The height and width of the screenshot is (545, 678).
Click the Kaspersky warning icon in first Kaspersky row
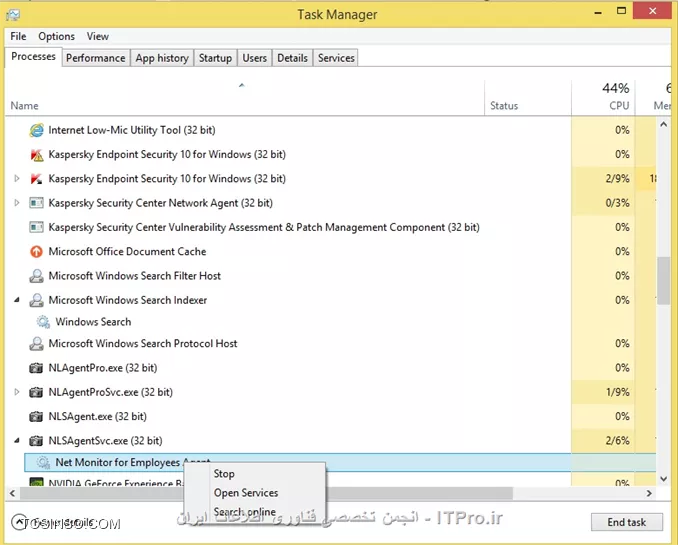(36, 154)
